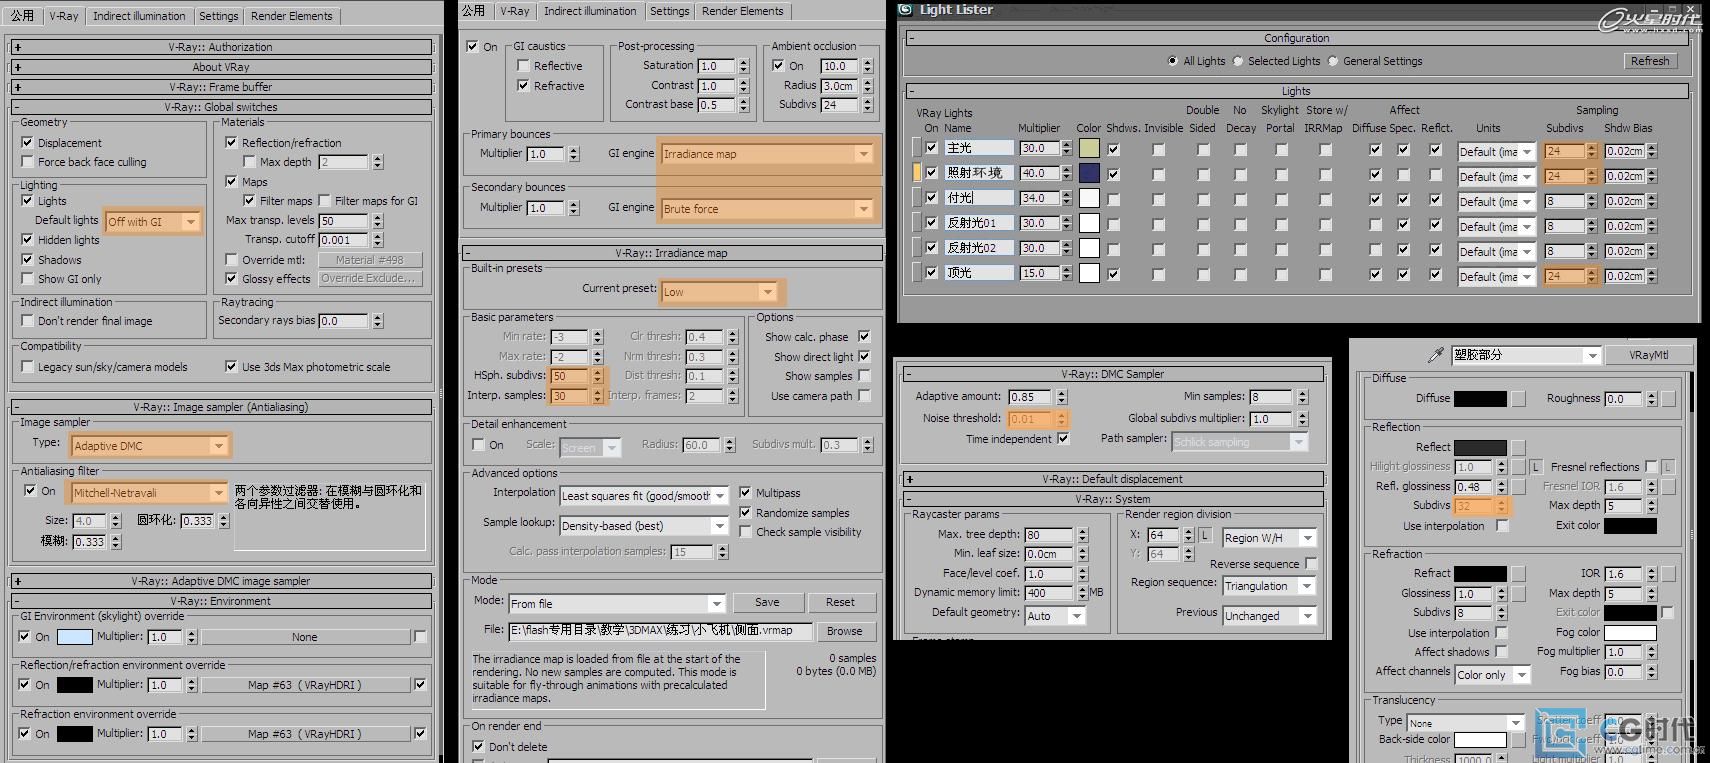Click the Diffuse map slot button

(x=1518, y=399)
